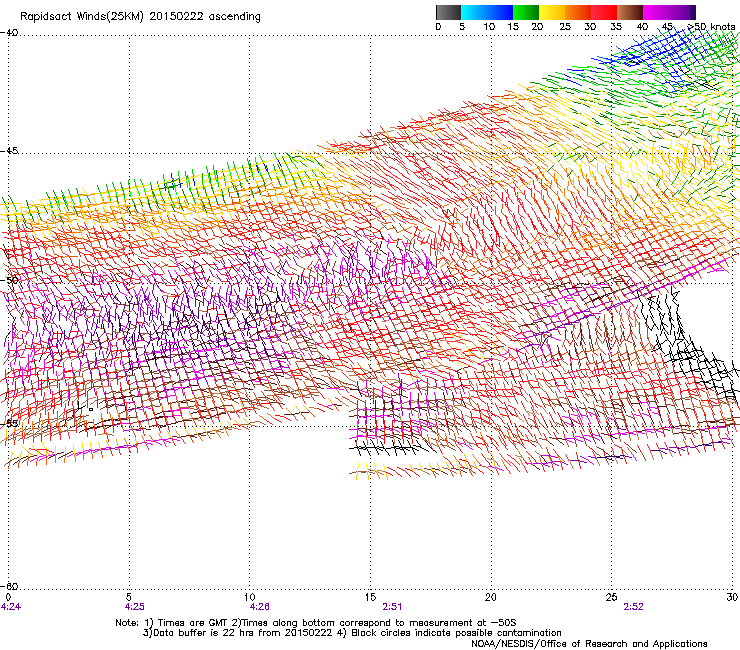Click the '0' longitude axis label
740x650 pixels.
coord(8,597)
